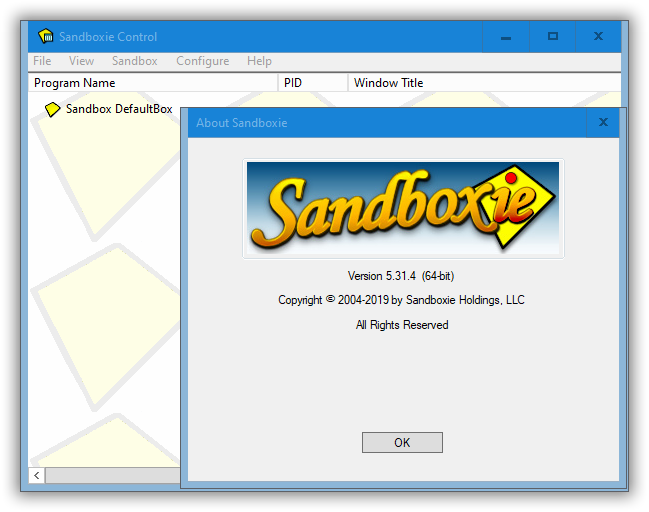The width and height of the screenshot is (649, 512).
Task: Click the horizontal scrollbar left arrow
Action: [37, 475]
